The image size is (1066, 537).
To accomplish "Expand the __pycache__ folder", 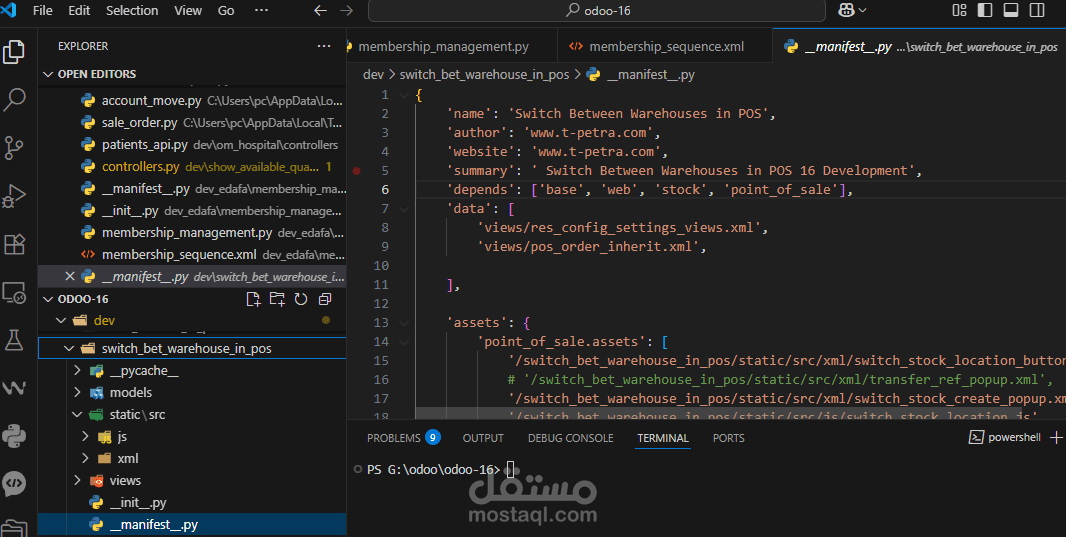I will tap(77, 370).
